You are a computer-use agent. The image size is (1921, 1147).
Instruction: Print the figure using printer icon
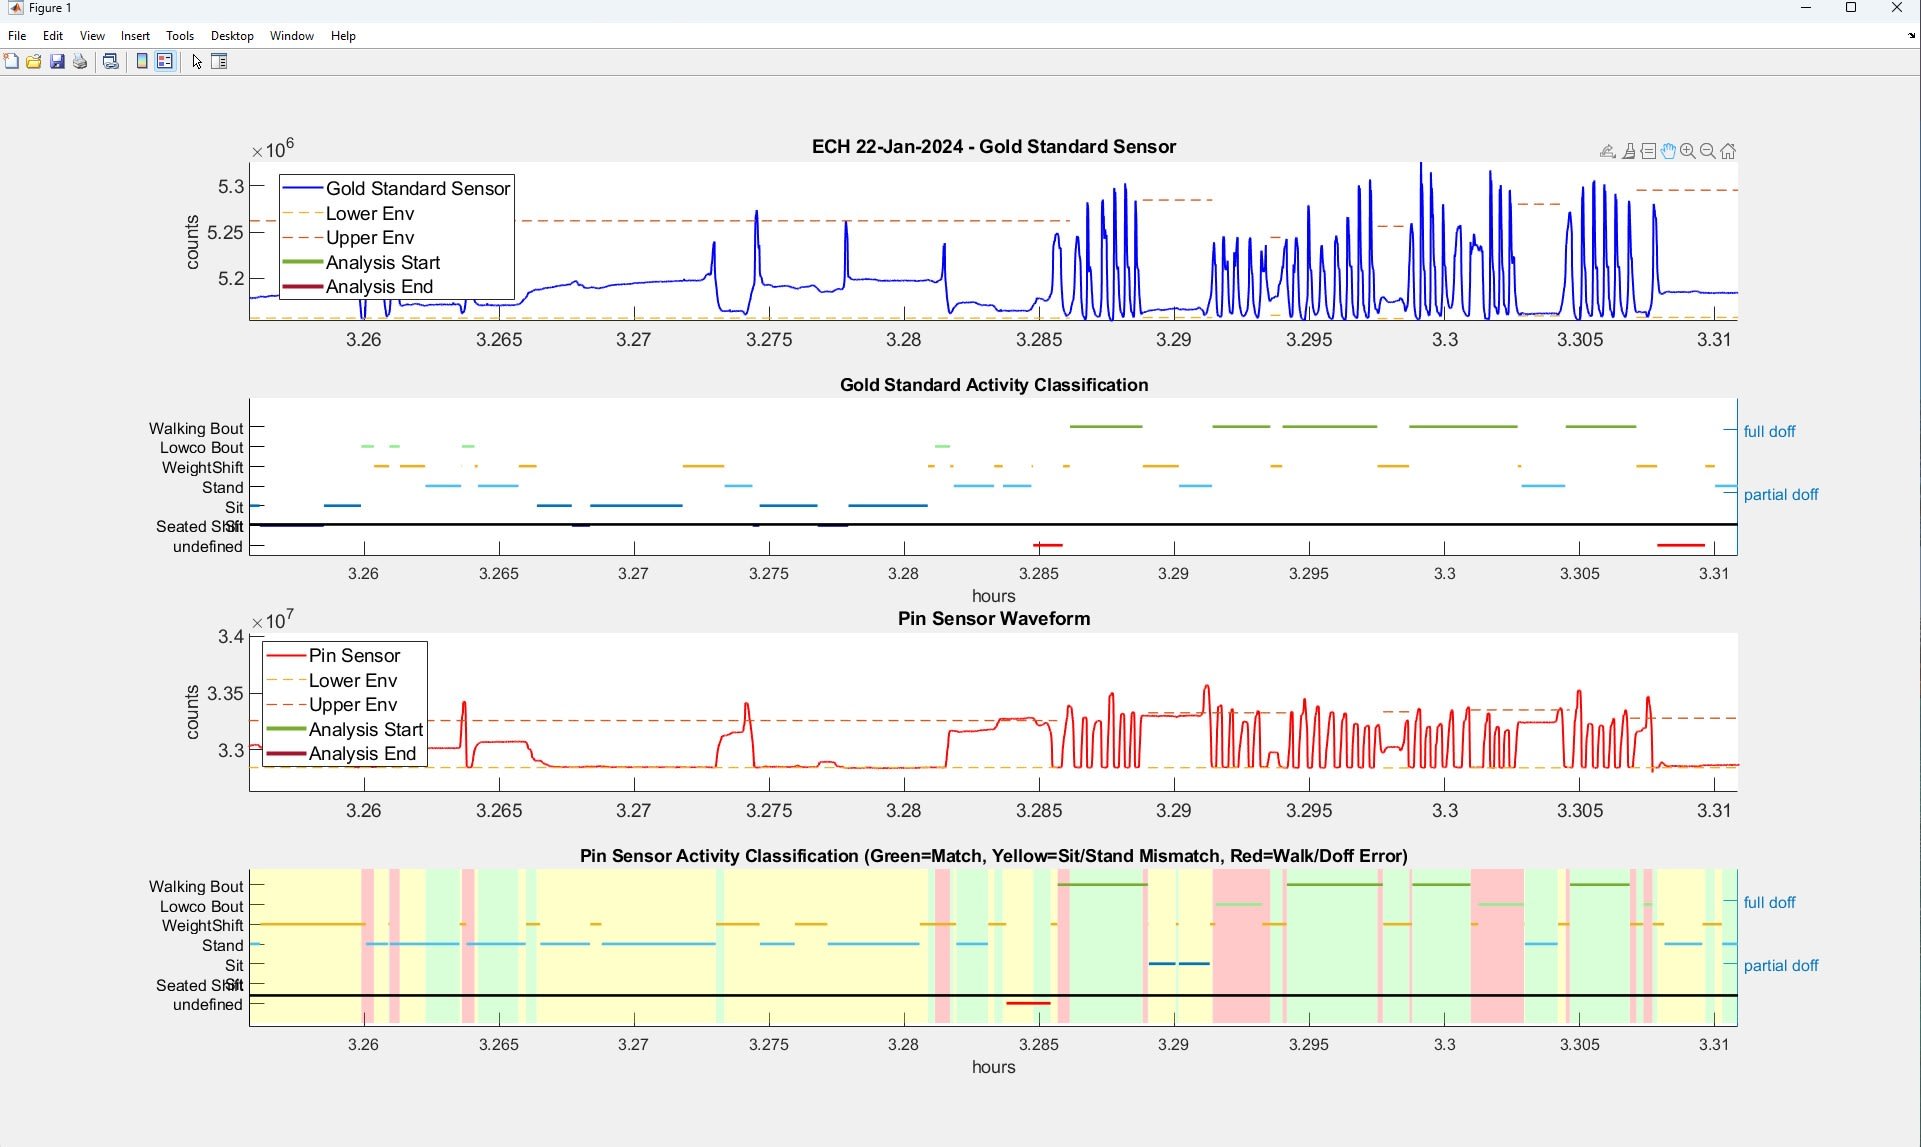[80, 62]
